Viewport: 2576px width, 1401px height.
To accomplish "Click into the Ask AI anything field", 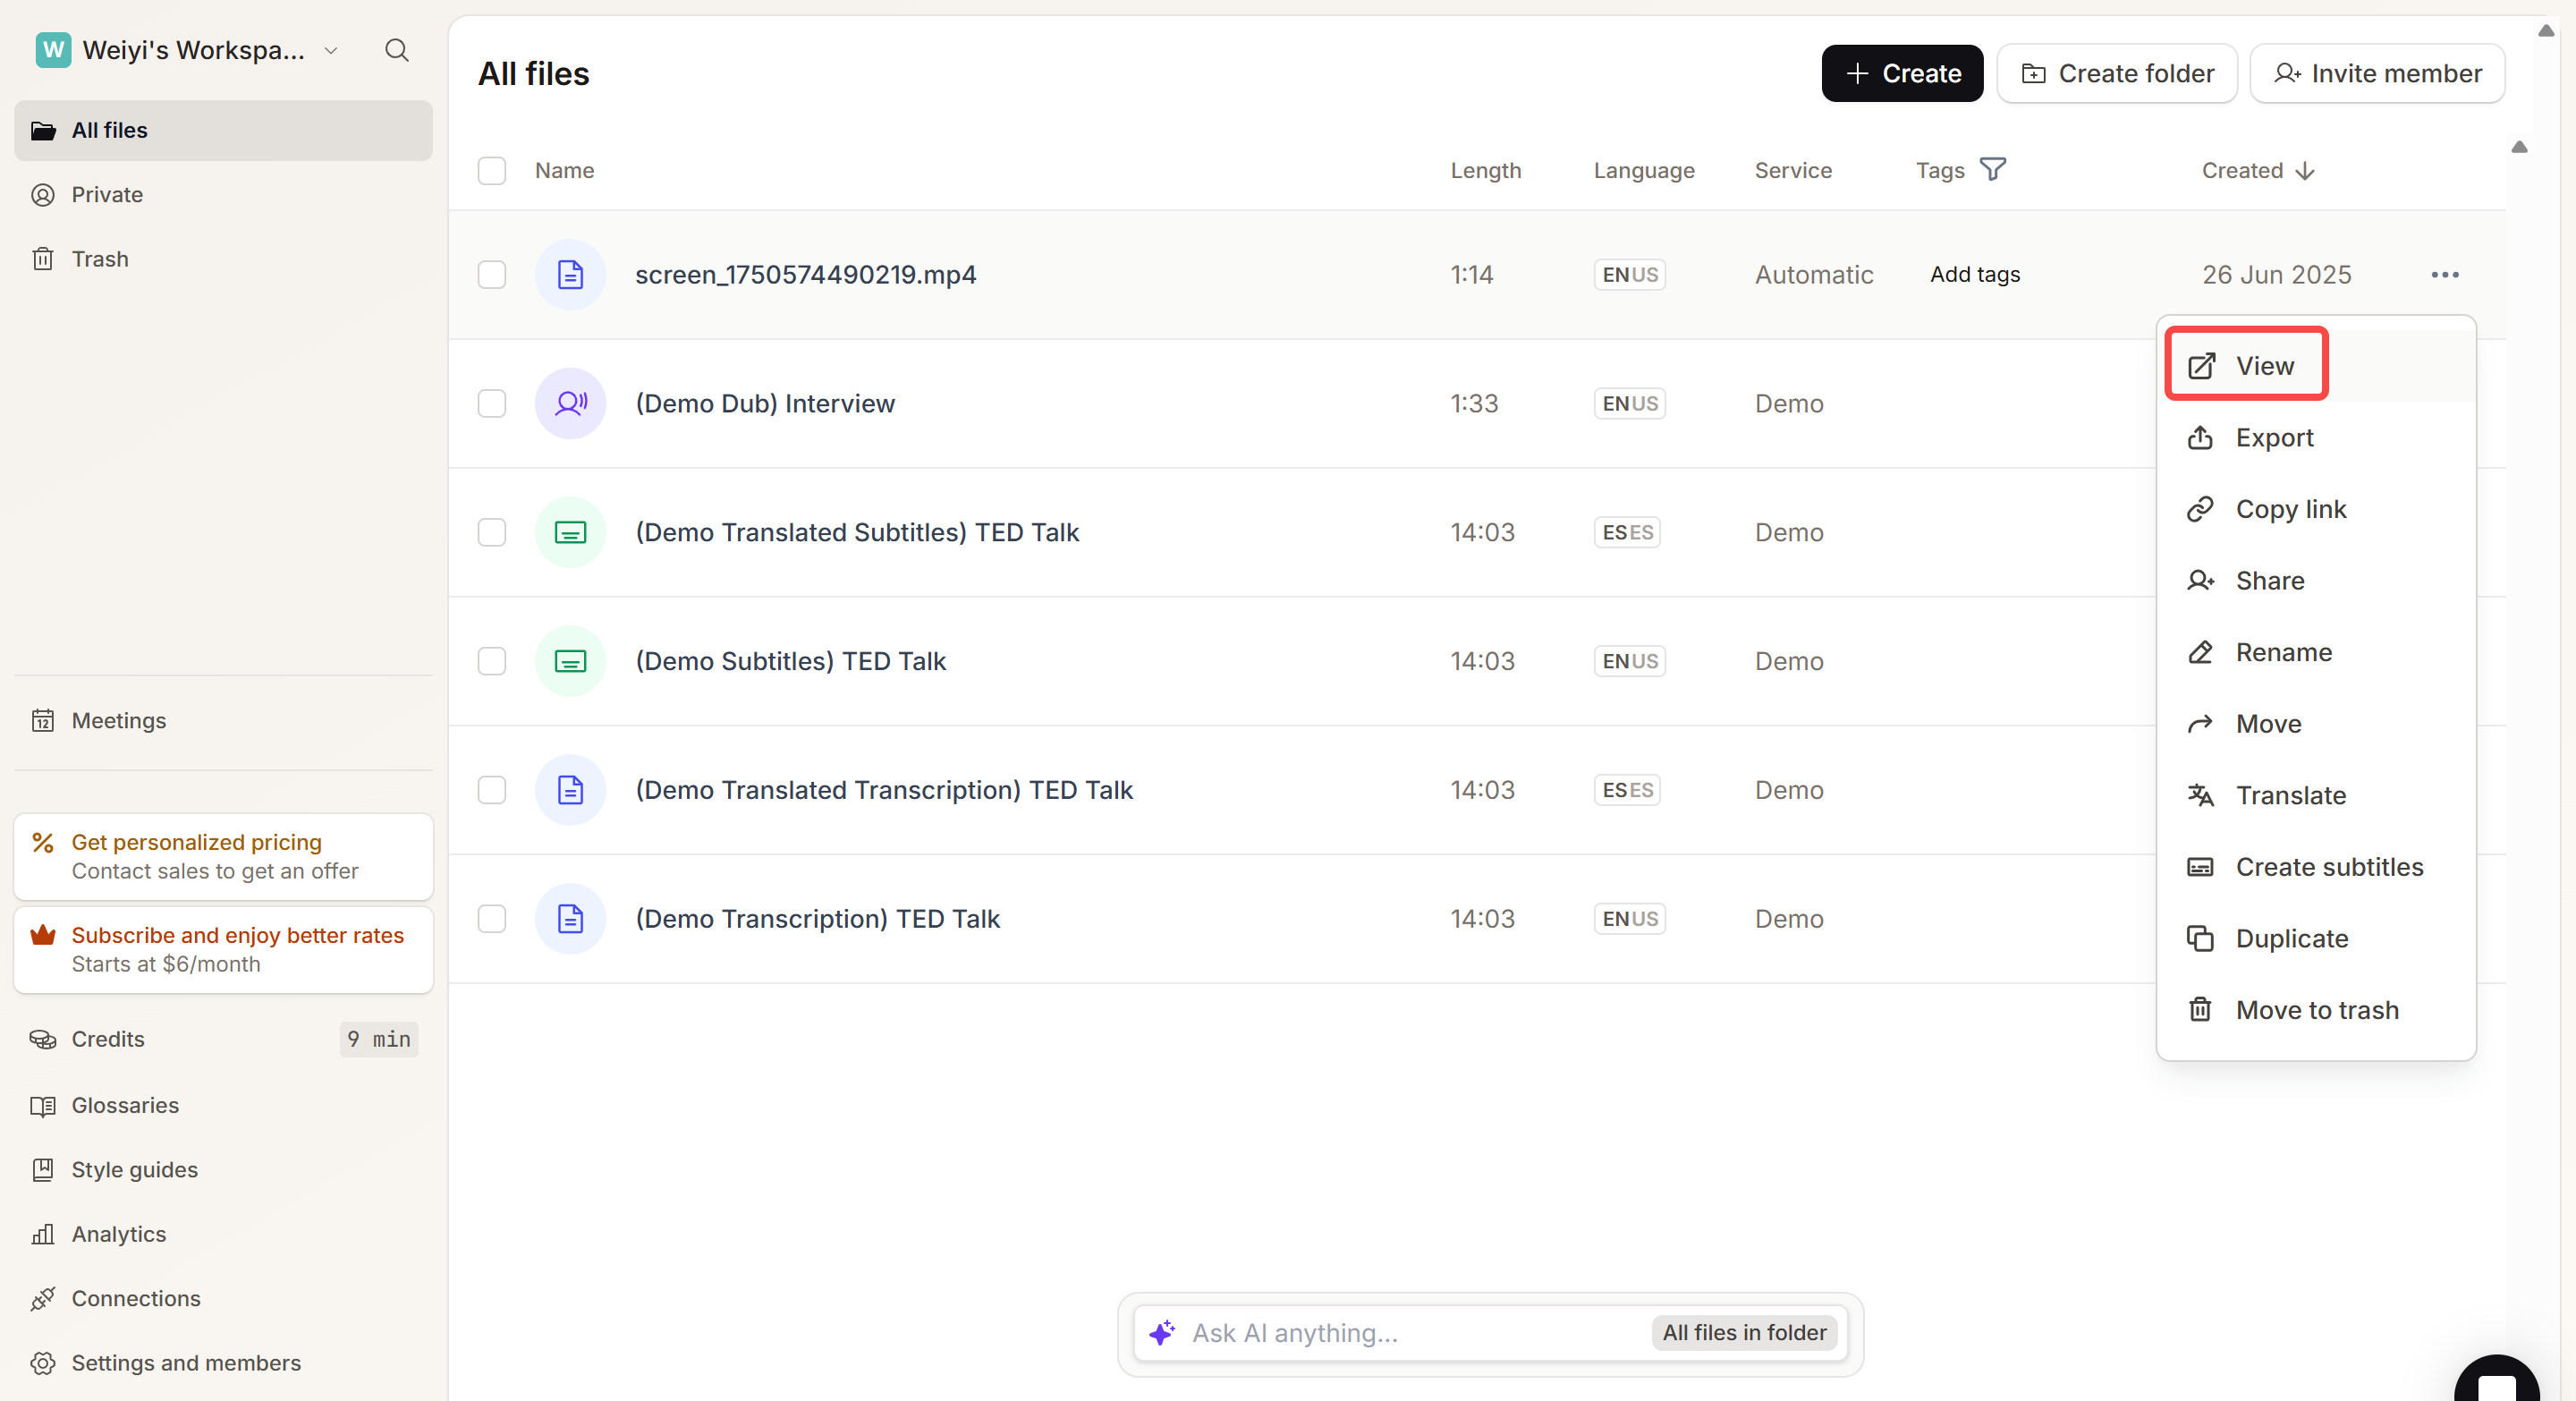I will (x=1400, y=1332).
